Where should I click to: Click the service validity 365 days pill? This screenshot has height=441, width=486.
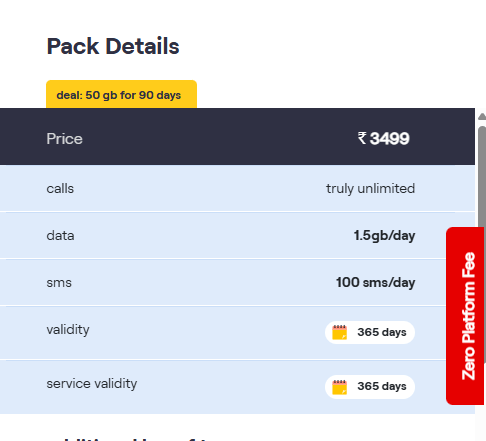370,387
